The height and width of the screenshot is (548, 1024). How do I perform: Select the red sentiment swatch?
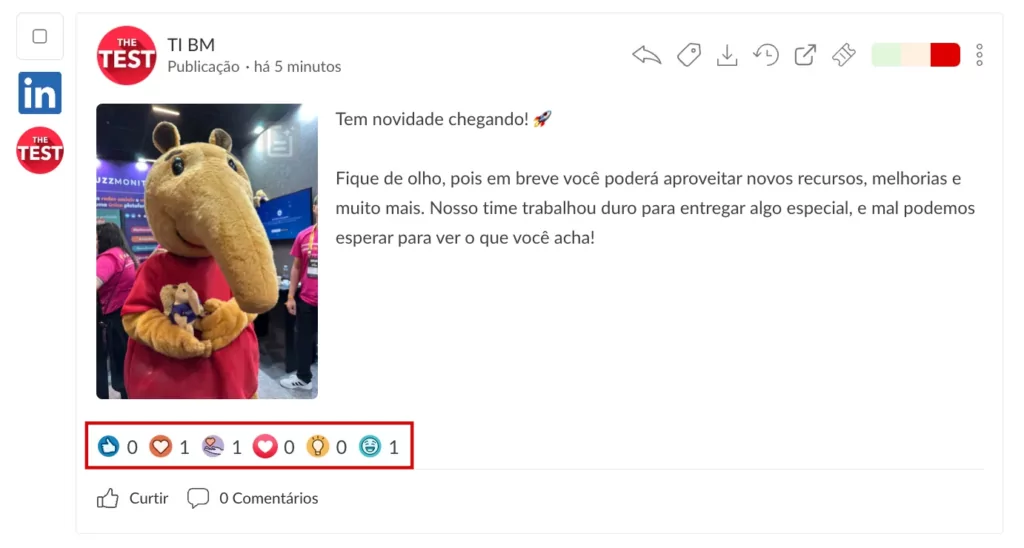(945, 55)
